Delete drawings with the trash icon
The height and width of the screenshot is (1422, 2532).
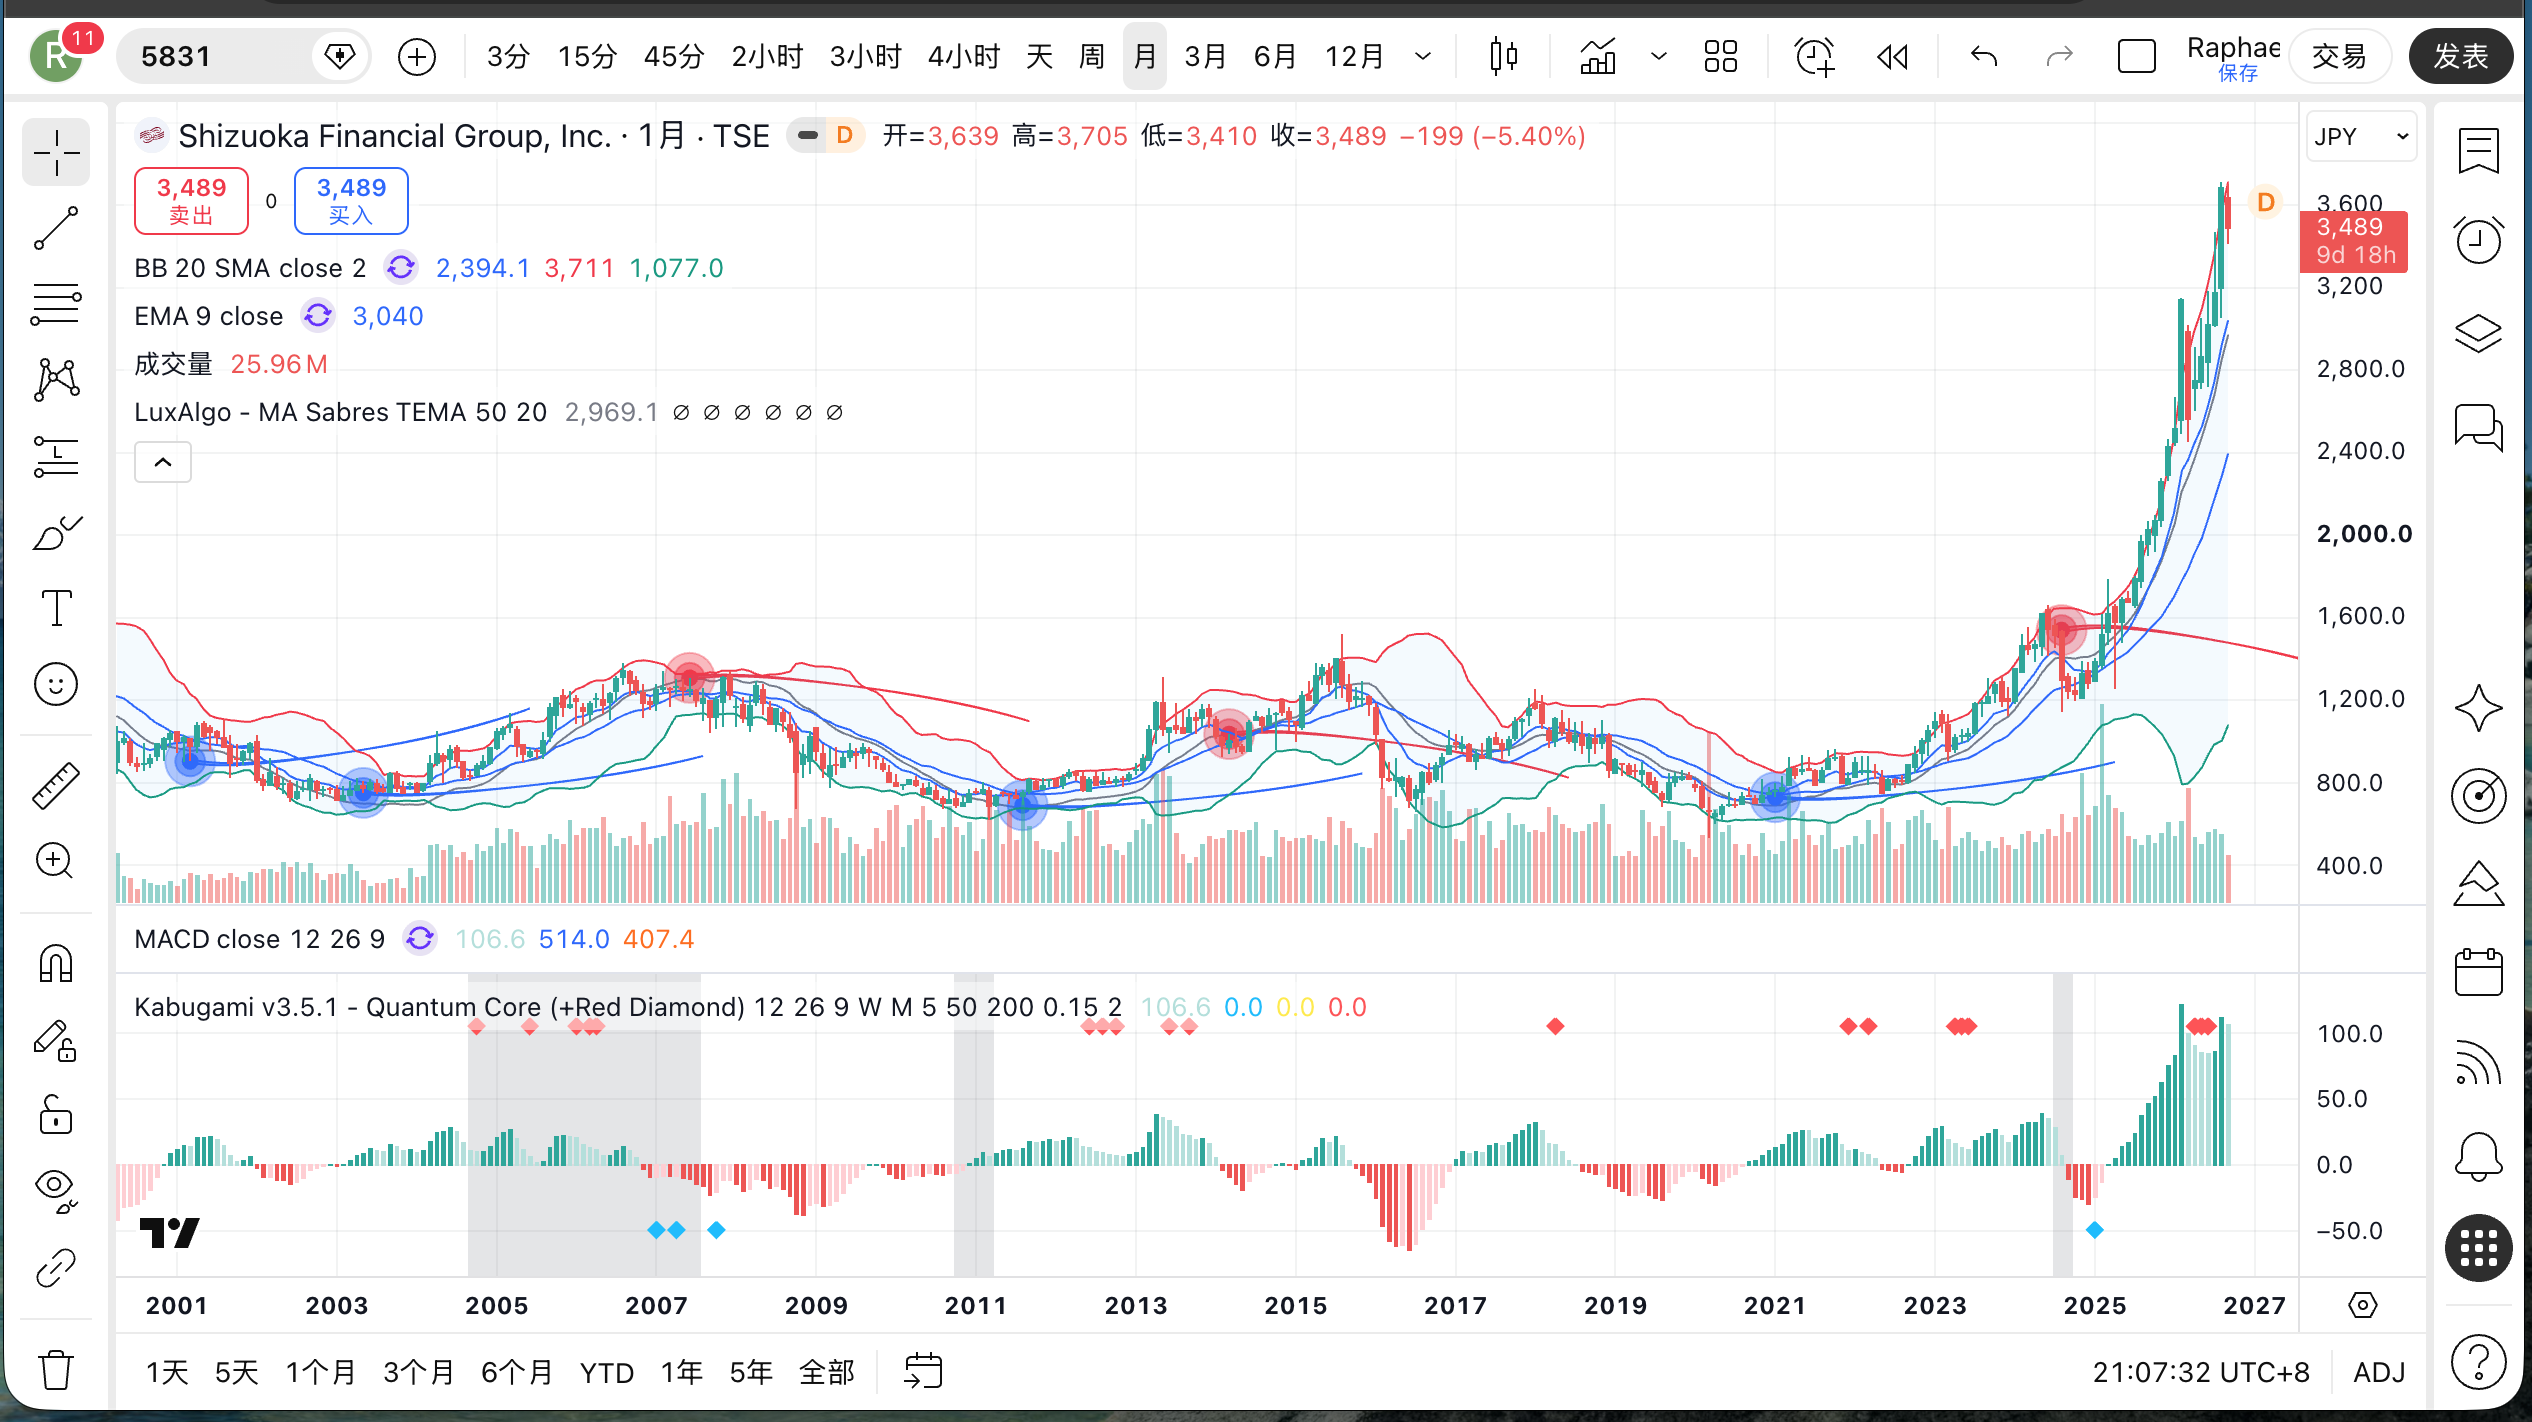[56, 1369]
